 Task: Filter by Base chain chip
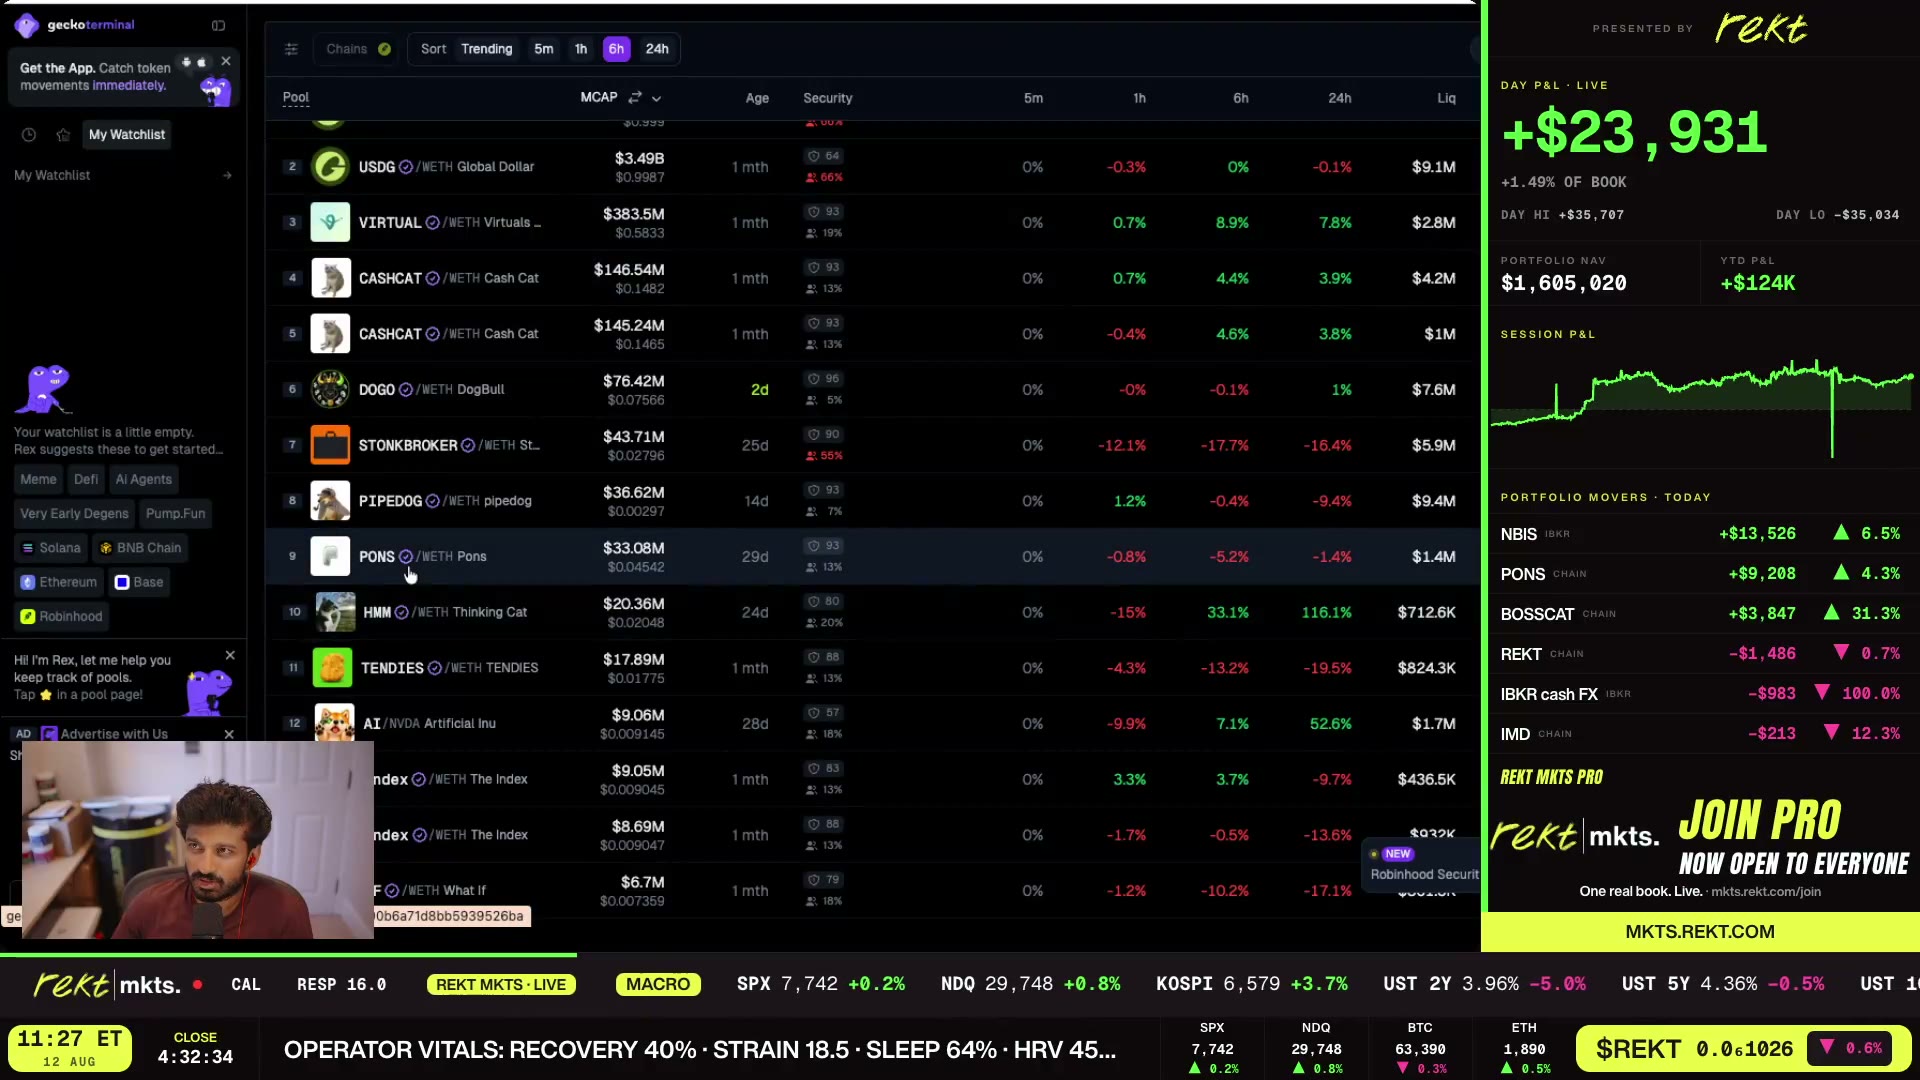[x=139, y=582]
